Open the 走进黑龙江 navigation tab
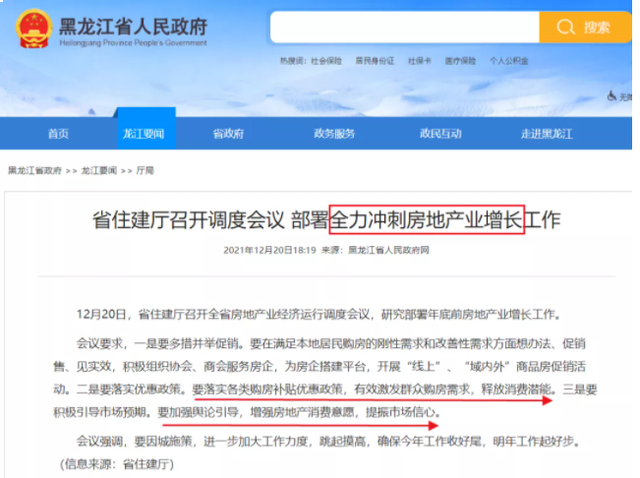 [547, 133]
